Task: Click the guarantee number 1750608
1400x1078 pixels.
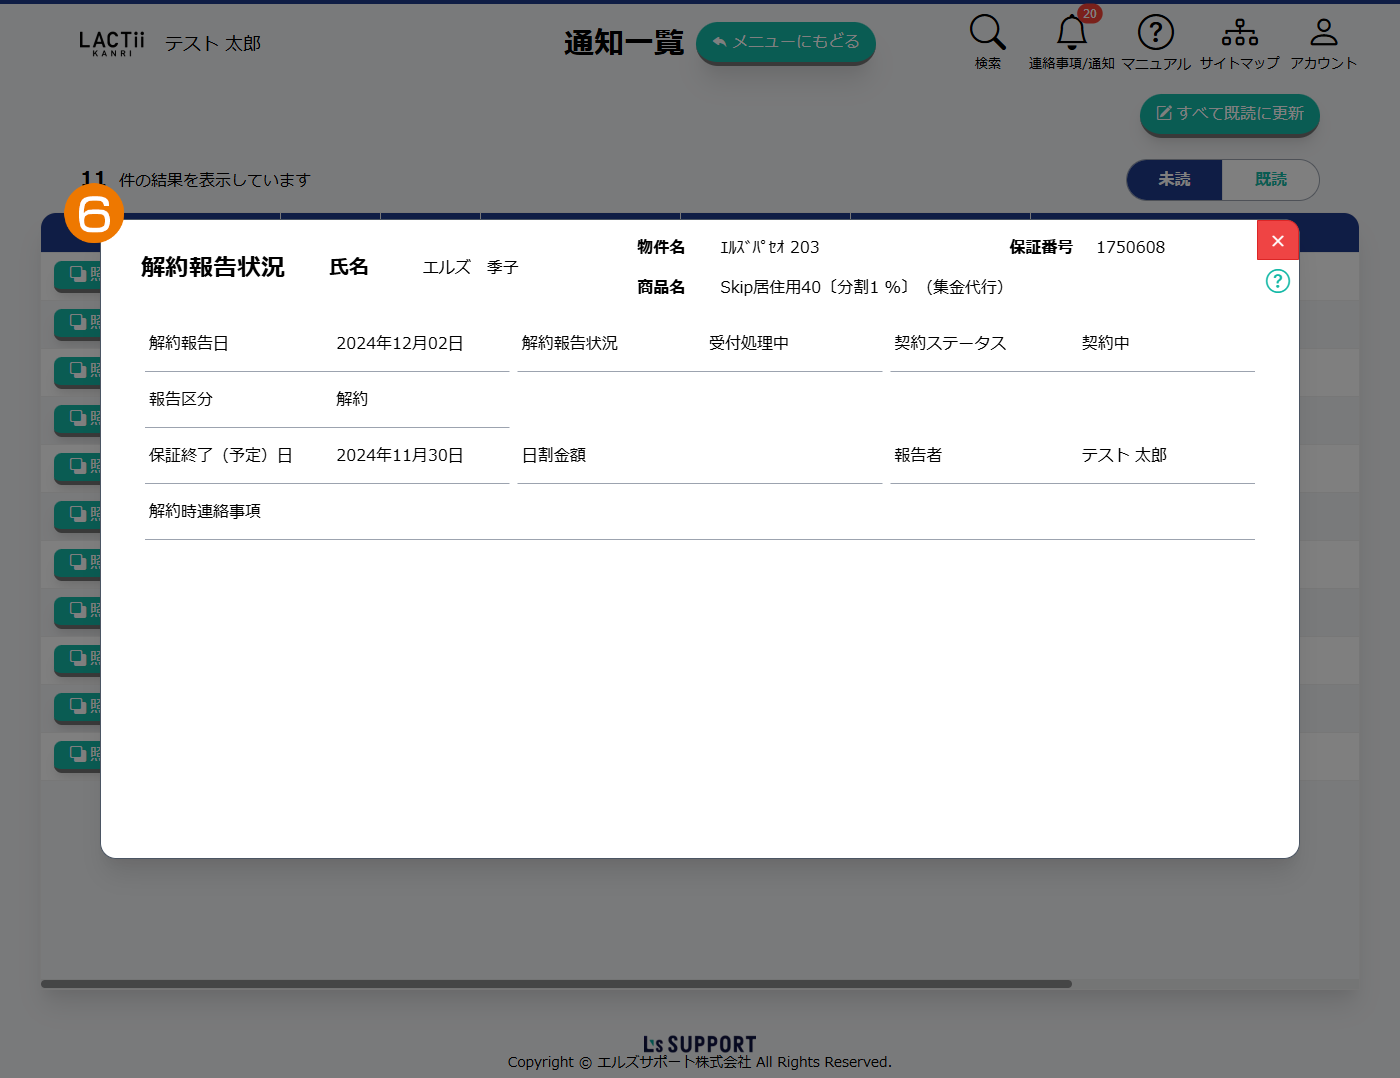Action: point(1130,247)
